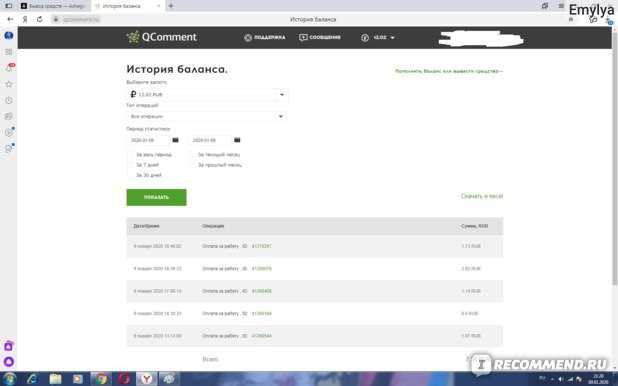
Task: Click the system tray volume icon
Action: [x=561, y=379]
